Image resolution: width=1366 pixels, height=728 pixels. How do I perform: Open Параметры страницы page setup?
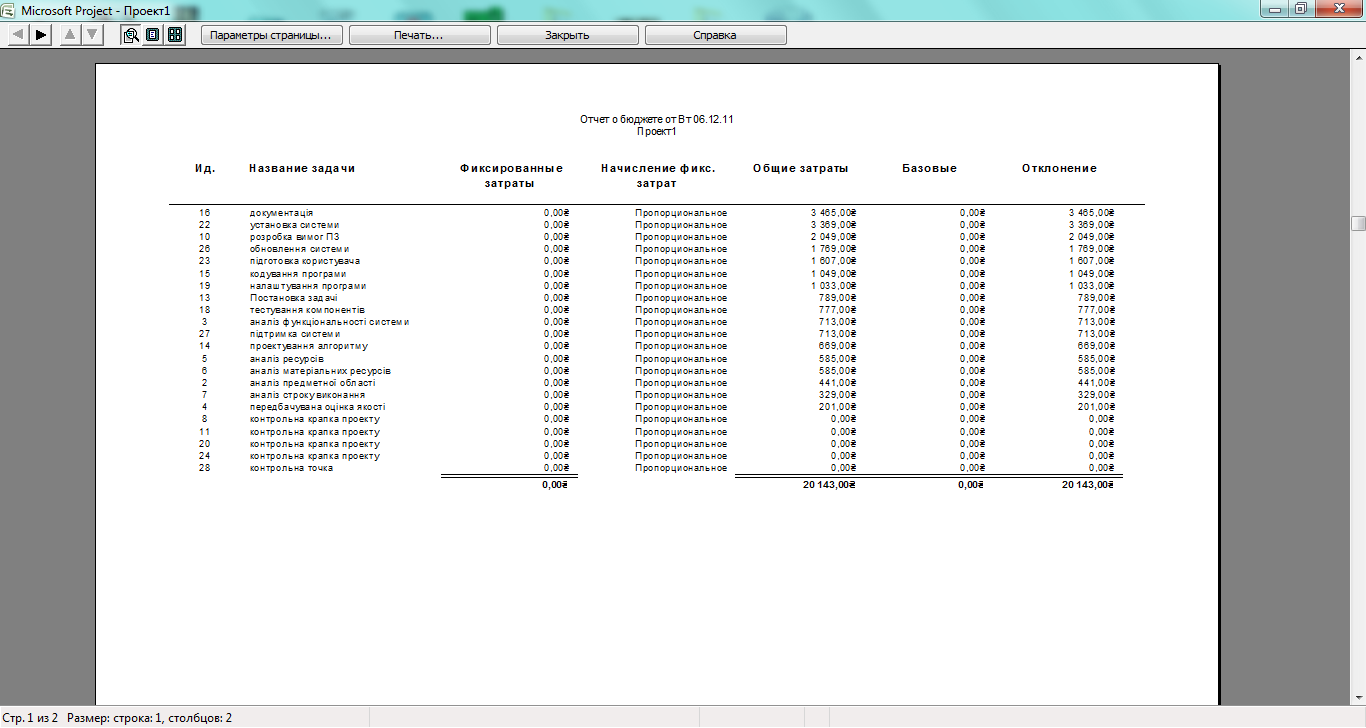tap(272, 35)
